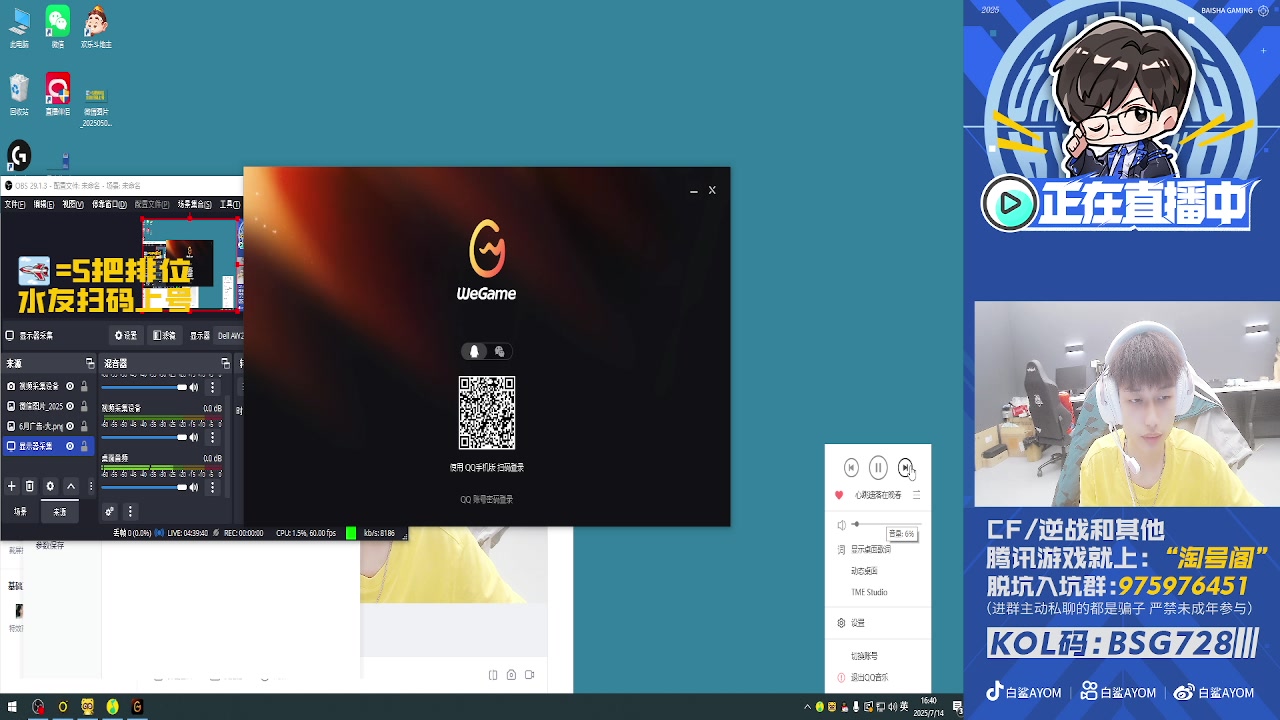Pop out the 来源 dock panel
The height and width of the screenshot is (720, 1280).
click(89, 364)
